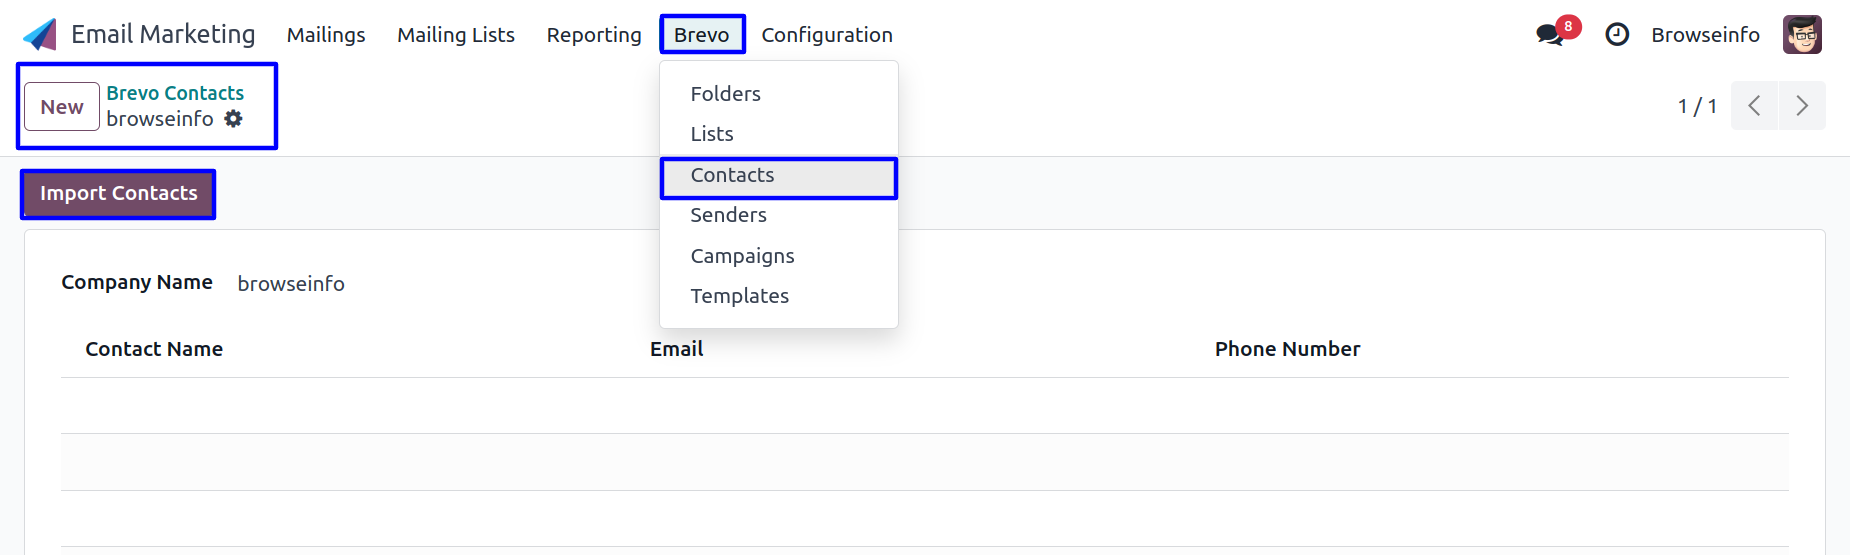The width and height of the screenshot is (1850, 555).
Task: Open the Brevo Contacts breadcrumb link
Action: pos(175,93)
